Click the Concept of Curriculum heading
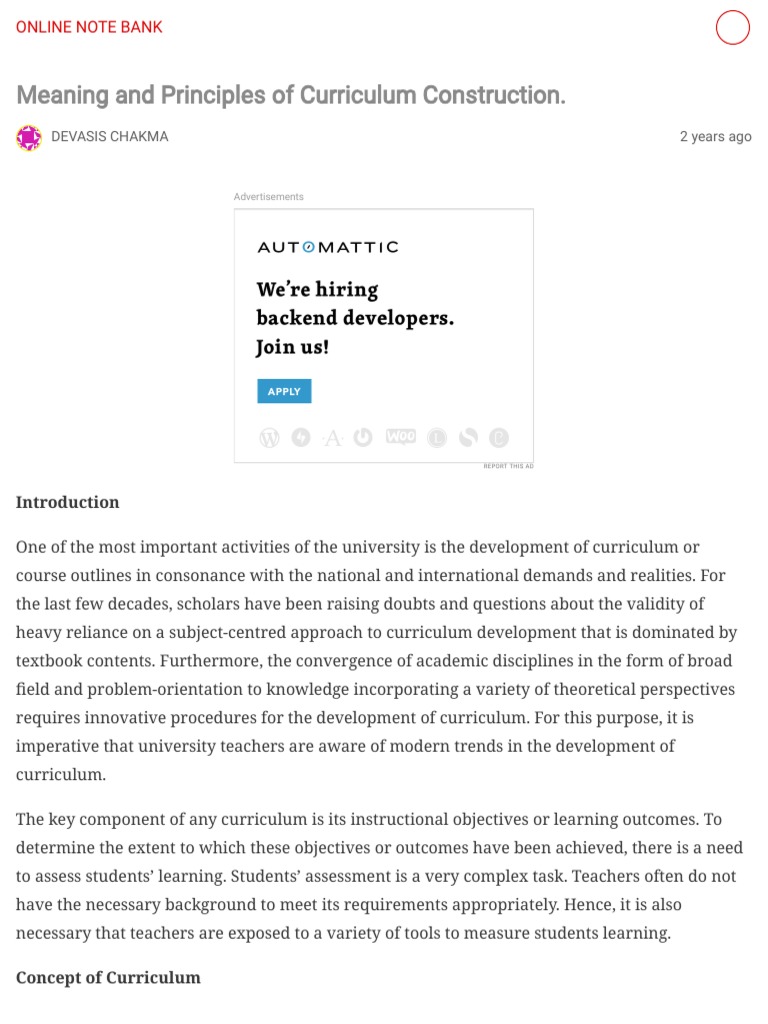Screen dimensions: 768x1024 click(x=108, y=977)
